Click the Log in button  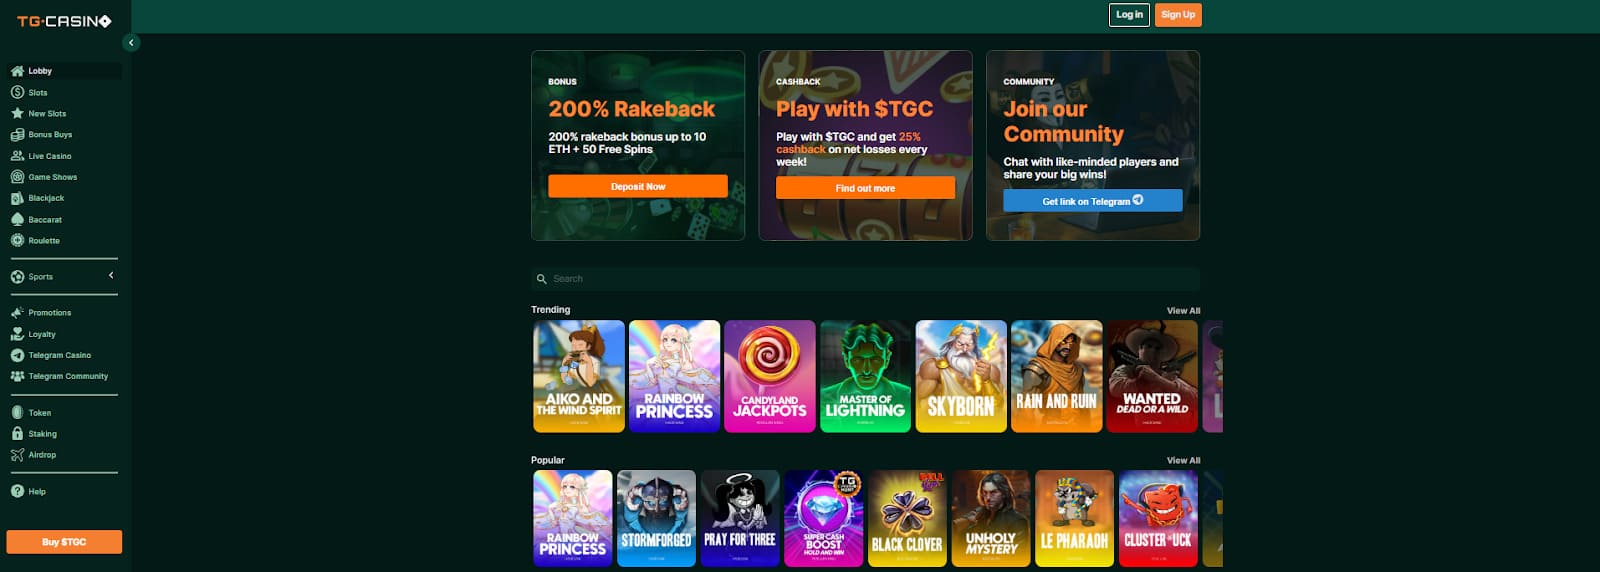1129,15
